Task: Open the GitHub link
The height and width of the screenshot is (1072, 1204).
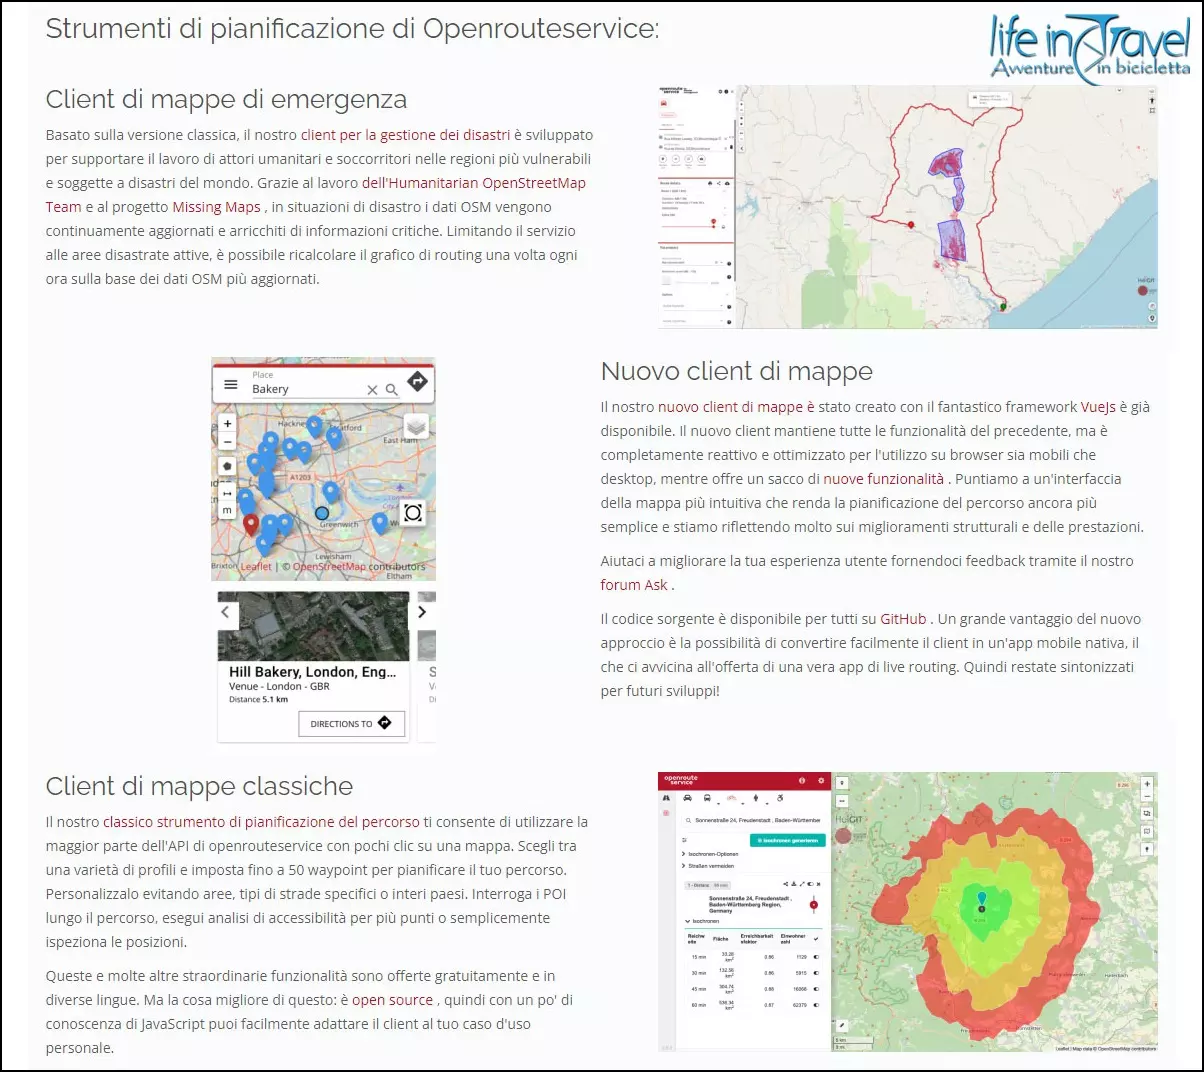Action: tap(903, 619)
